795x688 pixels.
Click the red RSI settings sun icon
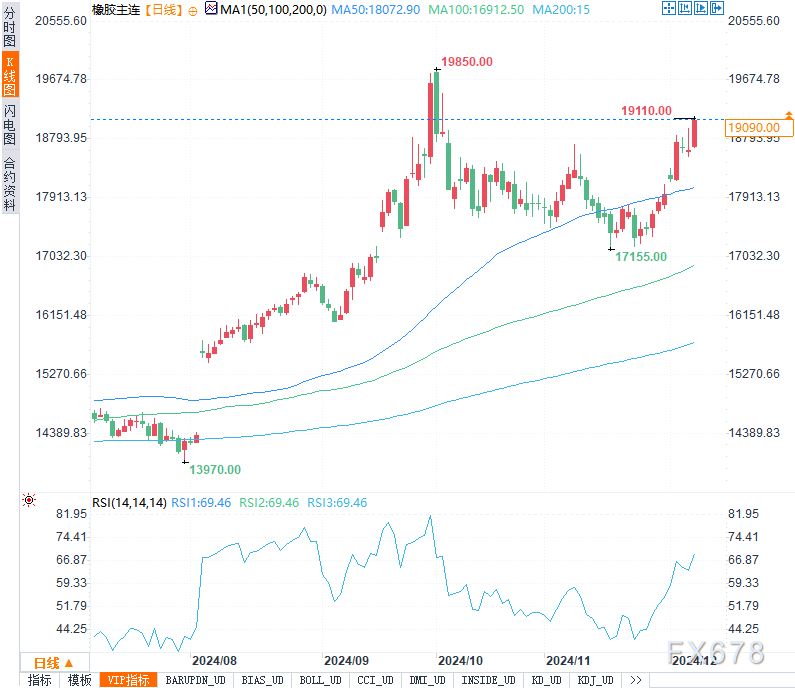(x=29, y=500)
